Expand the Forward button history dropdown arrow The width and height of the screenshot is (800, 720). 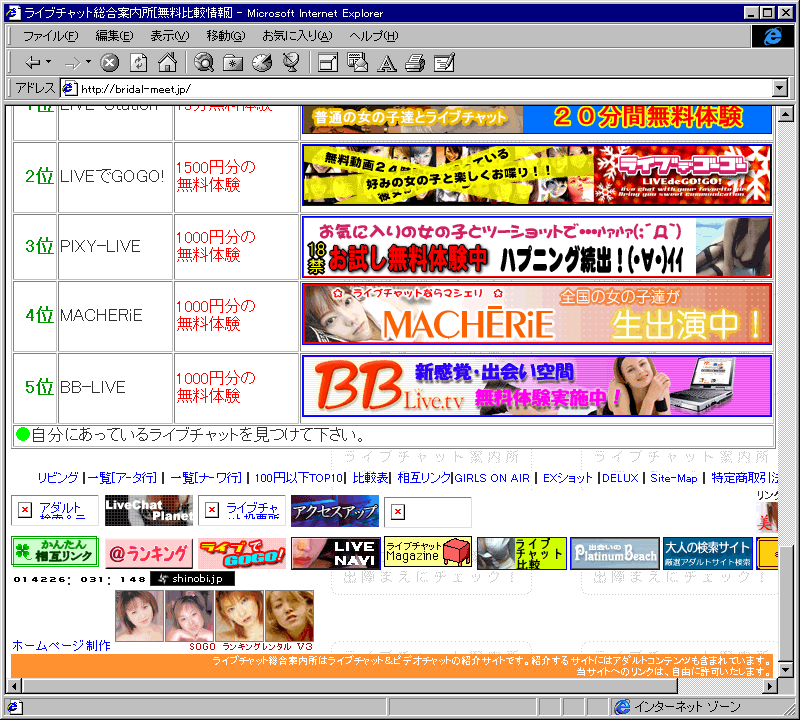(88, 62)
